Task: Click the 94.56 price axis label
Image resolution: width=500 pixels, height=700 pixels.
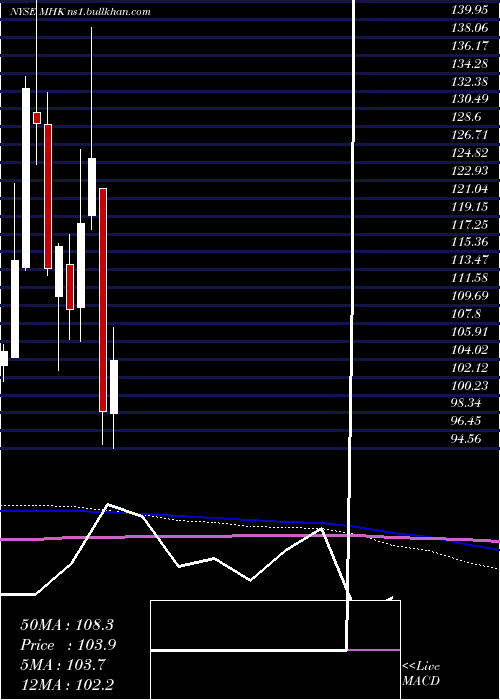Action: coord(466,439)
